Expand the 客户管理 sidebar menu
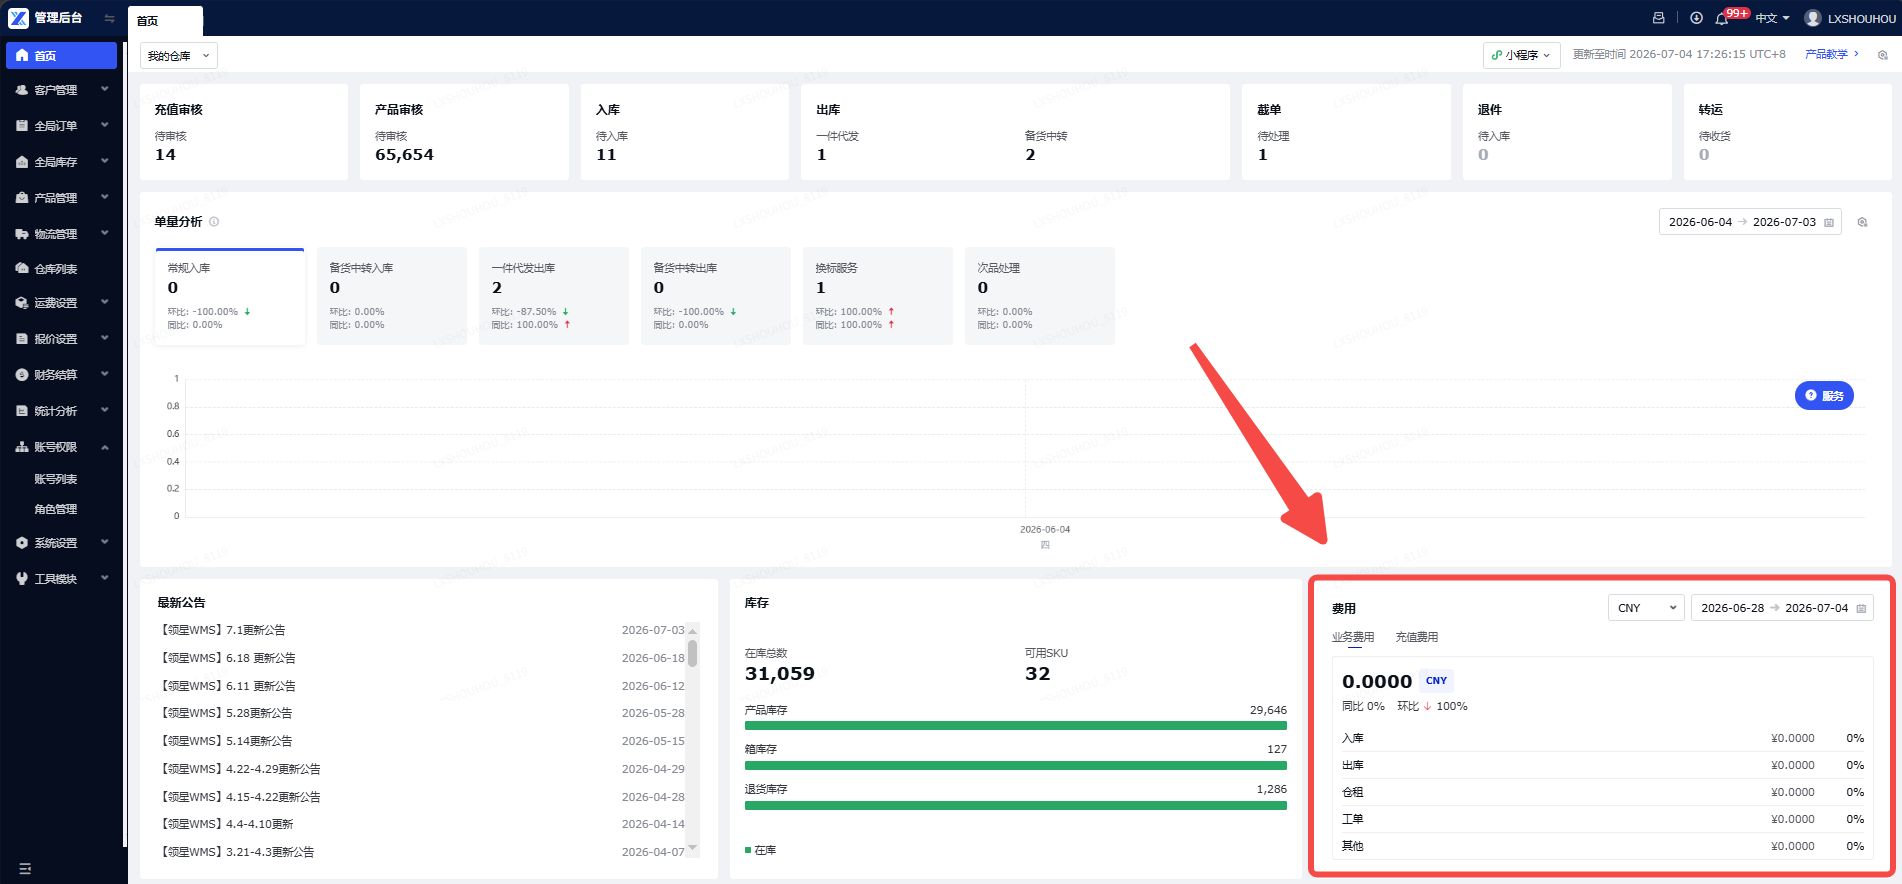 tap(62, 90)
